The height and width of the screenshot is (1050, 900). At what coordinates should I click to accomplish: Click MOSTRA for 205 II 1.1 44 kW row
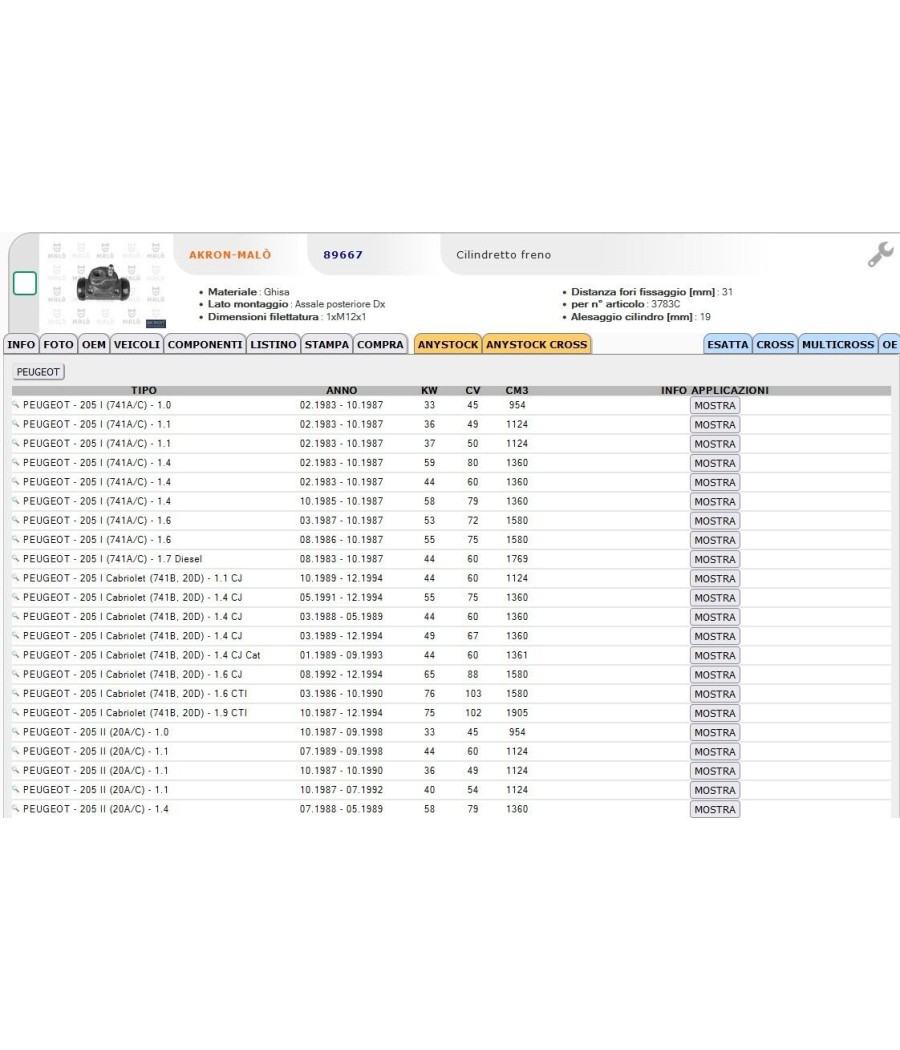[715, 752]
